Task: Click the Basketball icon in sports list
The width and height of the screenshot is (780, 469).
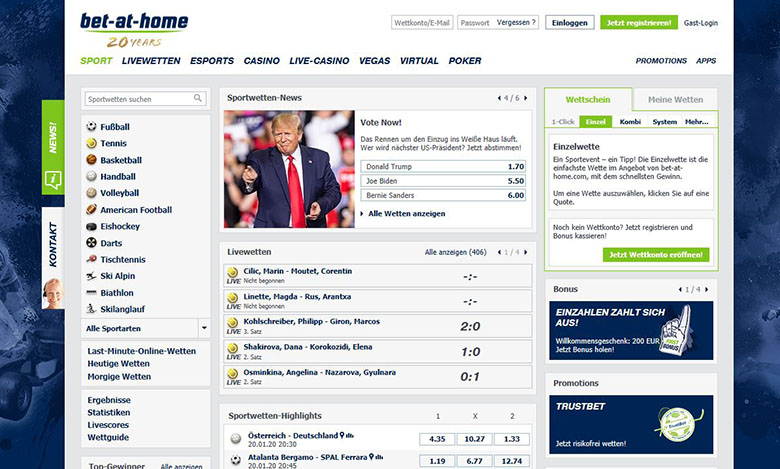Action: pos(91,160)
